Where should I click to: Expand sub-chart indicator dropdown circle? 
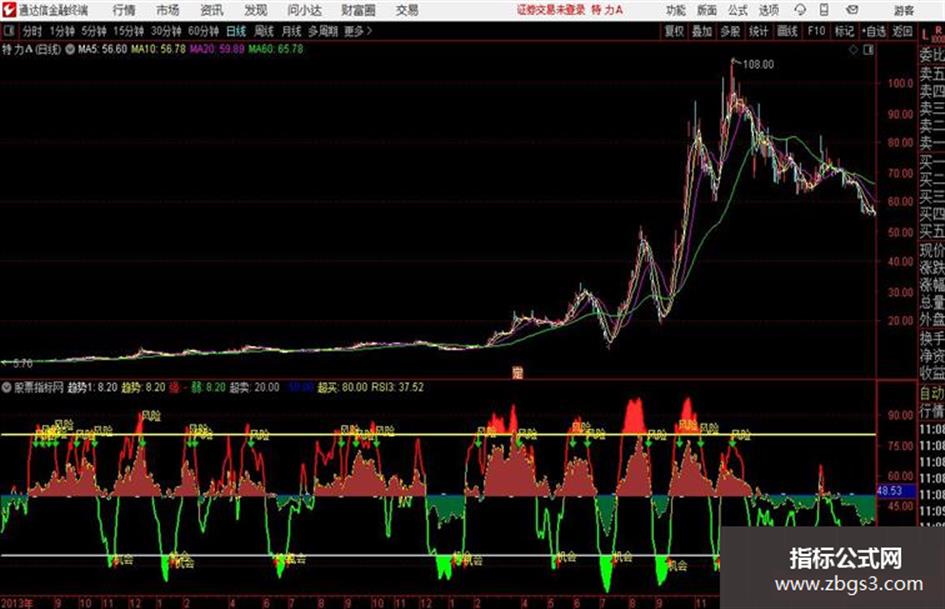[x=7, y=387]
